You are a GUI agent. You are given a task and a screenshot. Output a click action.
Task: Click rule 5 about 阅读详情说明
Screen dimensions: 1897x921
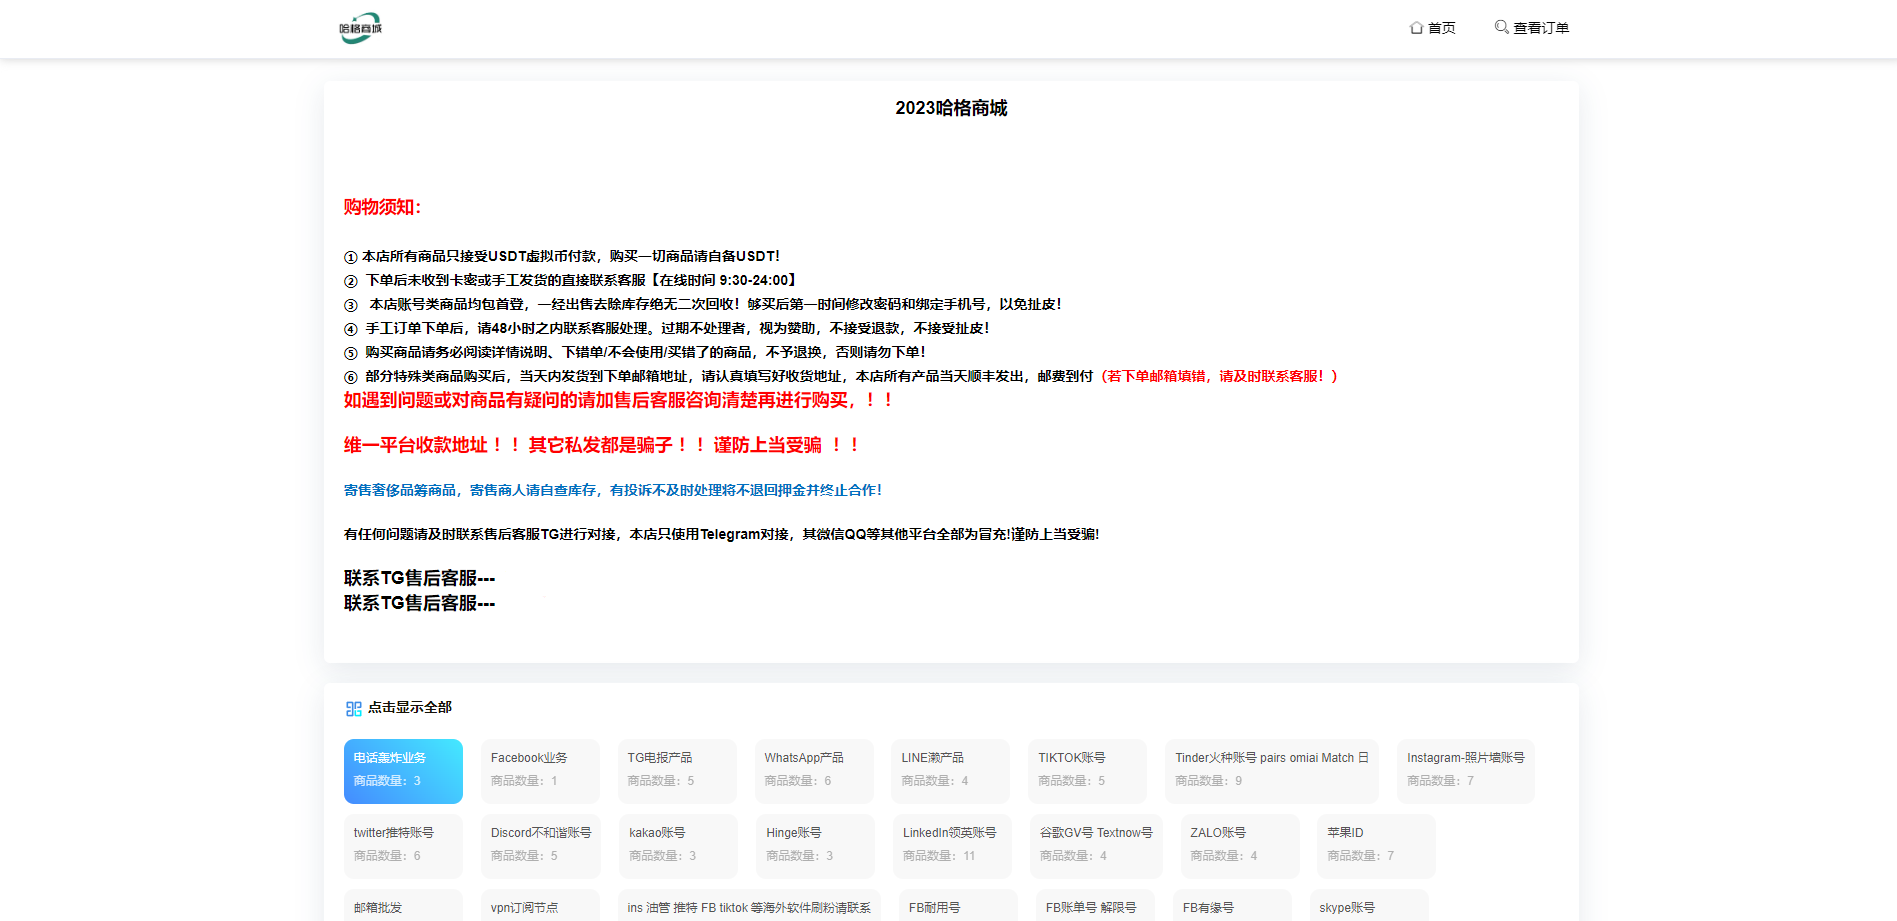point(635,352)
